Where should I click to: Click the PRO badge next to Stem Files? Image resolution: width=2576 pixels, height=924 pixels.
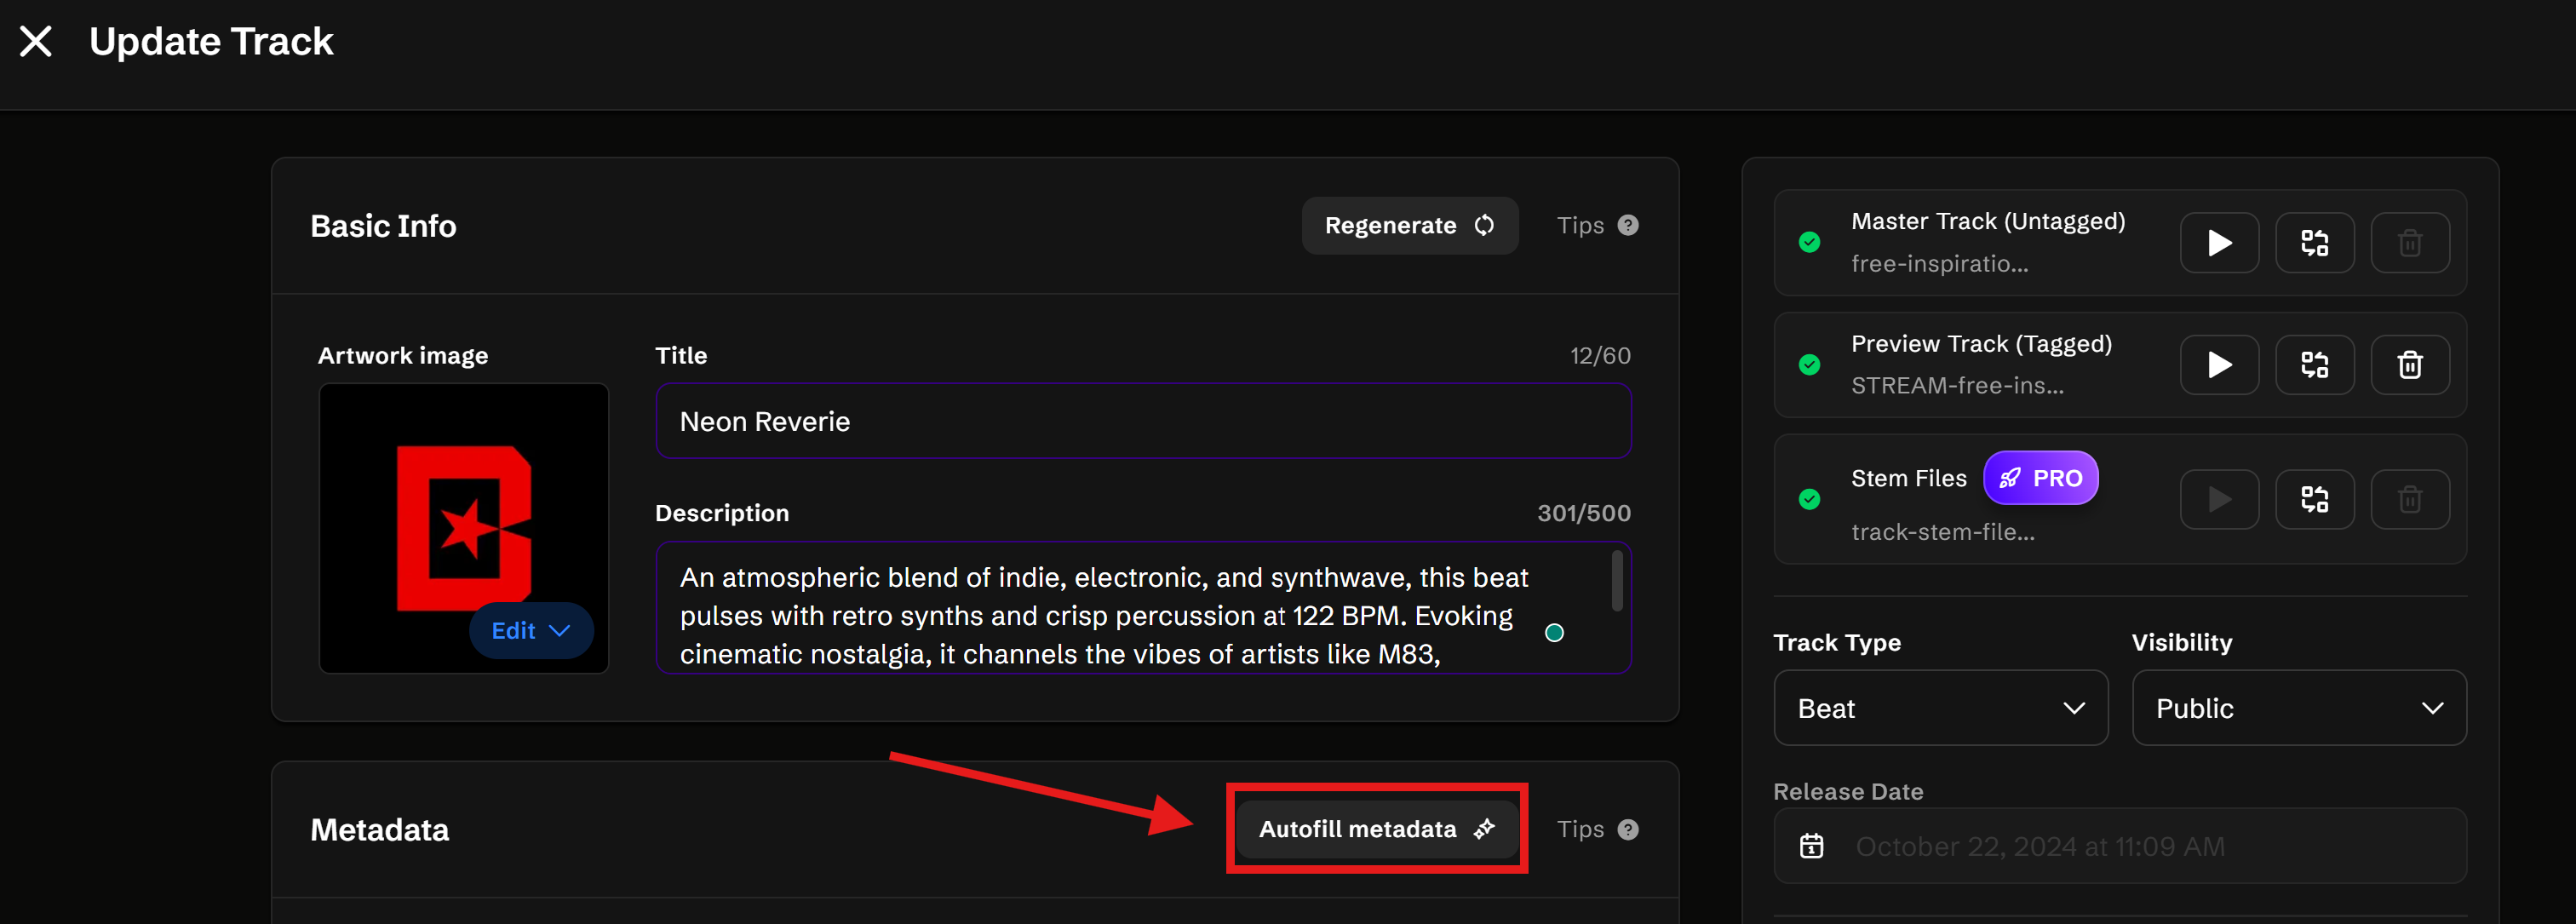point(2040,479)
